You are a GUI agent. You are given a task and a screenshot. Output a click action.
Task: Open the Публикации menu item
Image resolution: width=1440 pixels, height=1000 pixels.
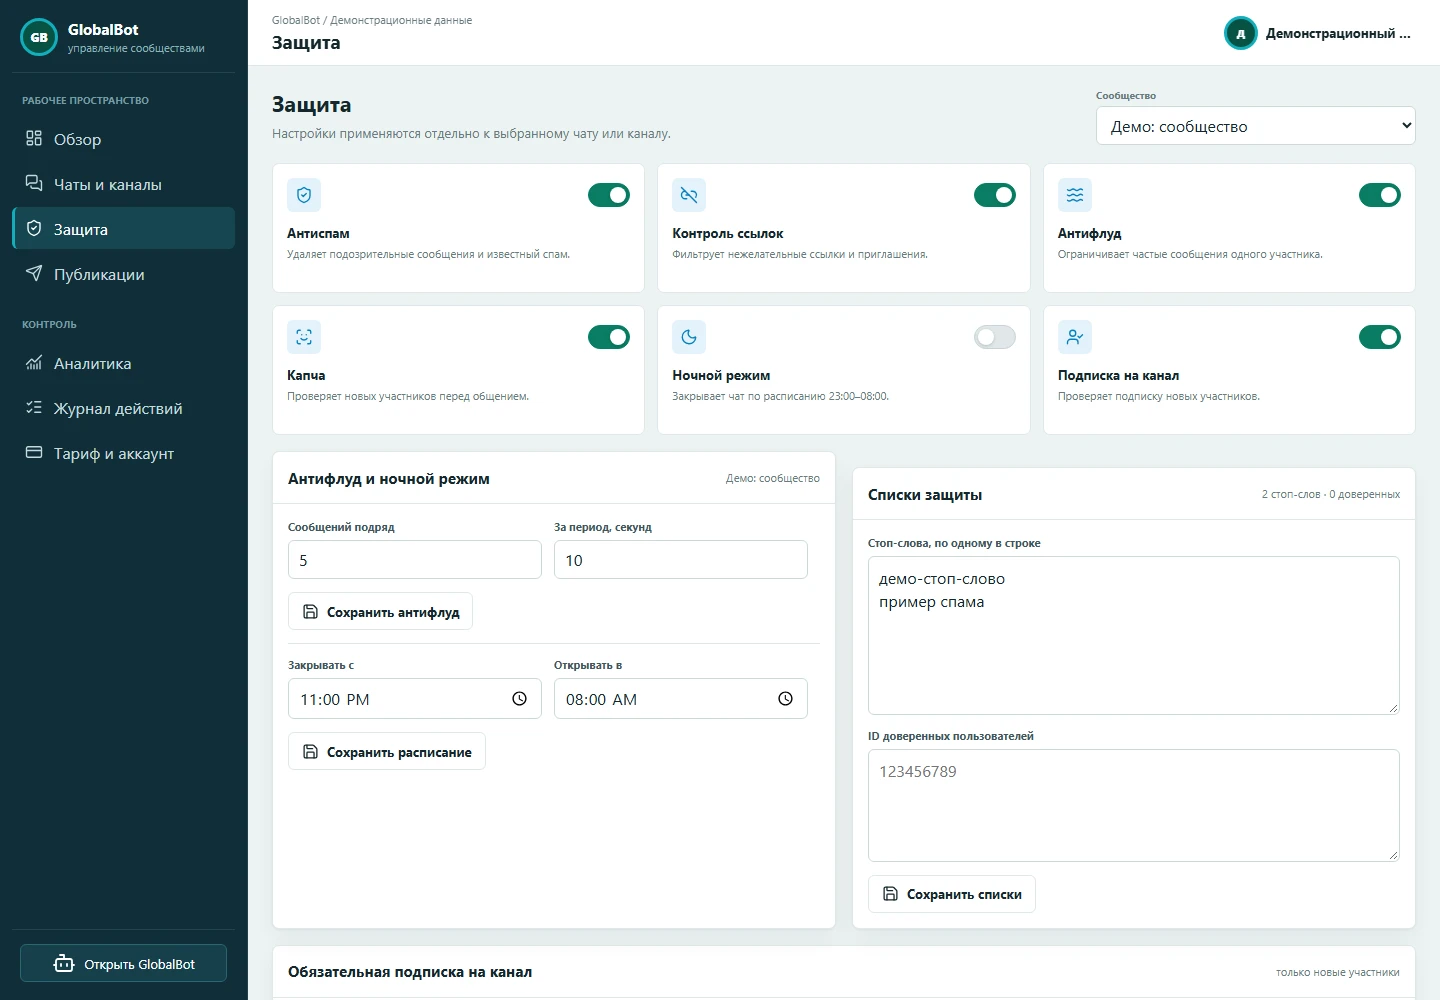(124, 274)
